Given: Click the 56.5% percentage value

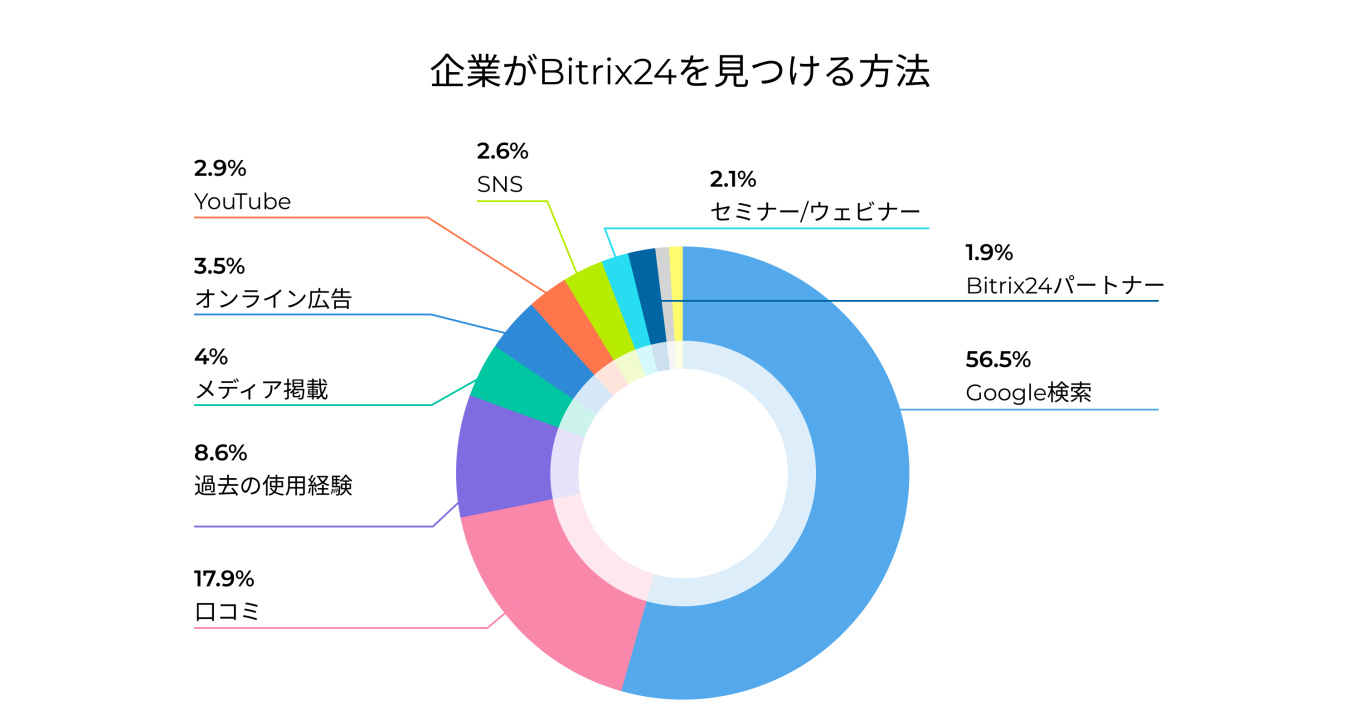Looking at the screenshot, I should click(x=997, y=359).
